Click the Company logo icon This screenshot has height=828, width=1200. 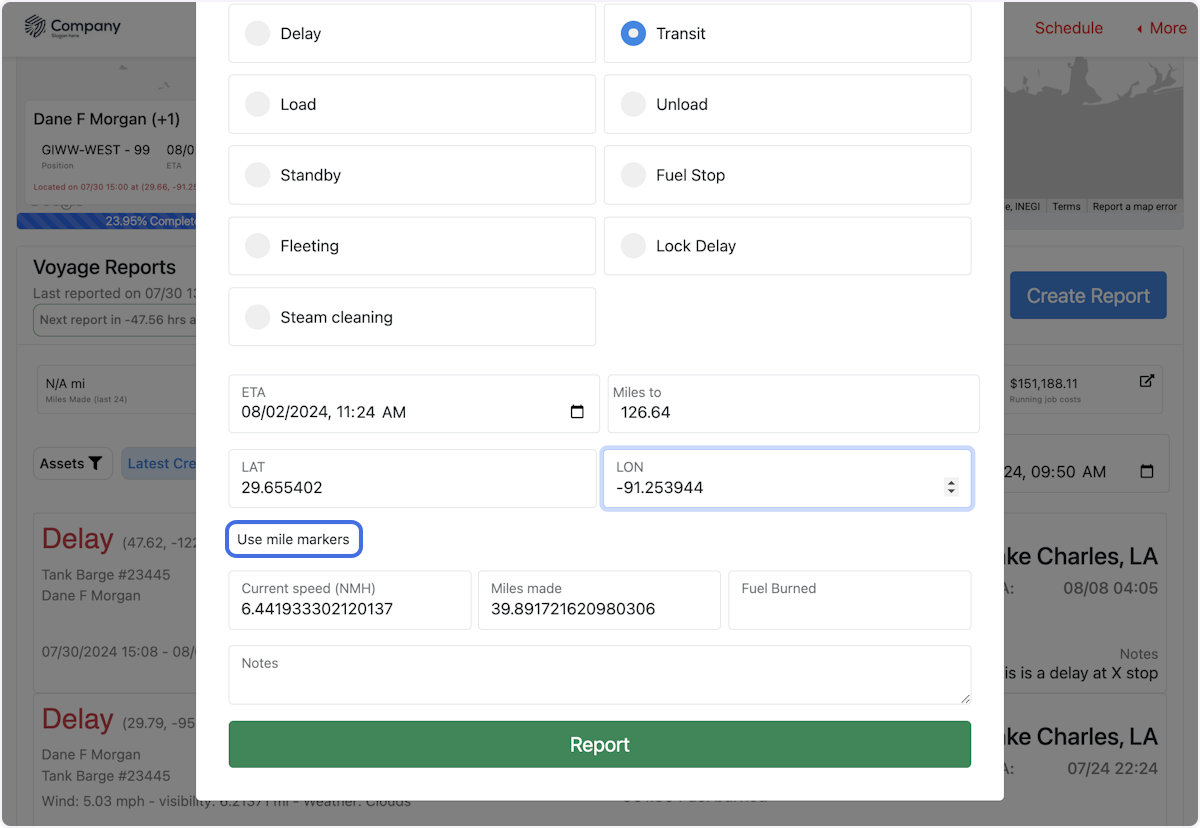(36, 27)
